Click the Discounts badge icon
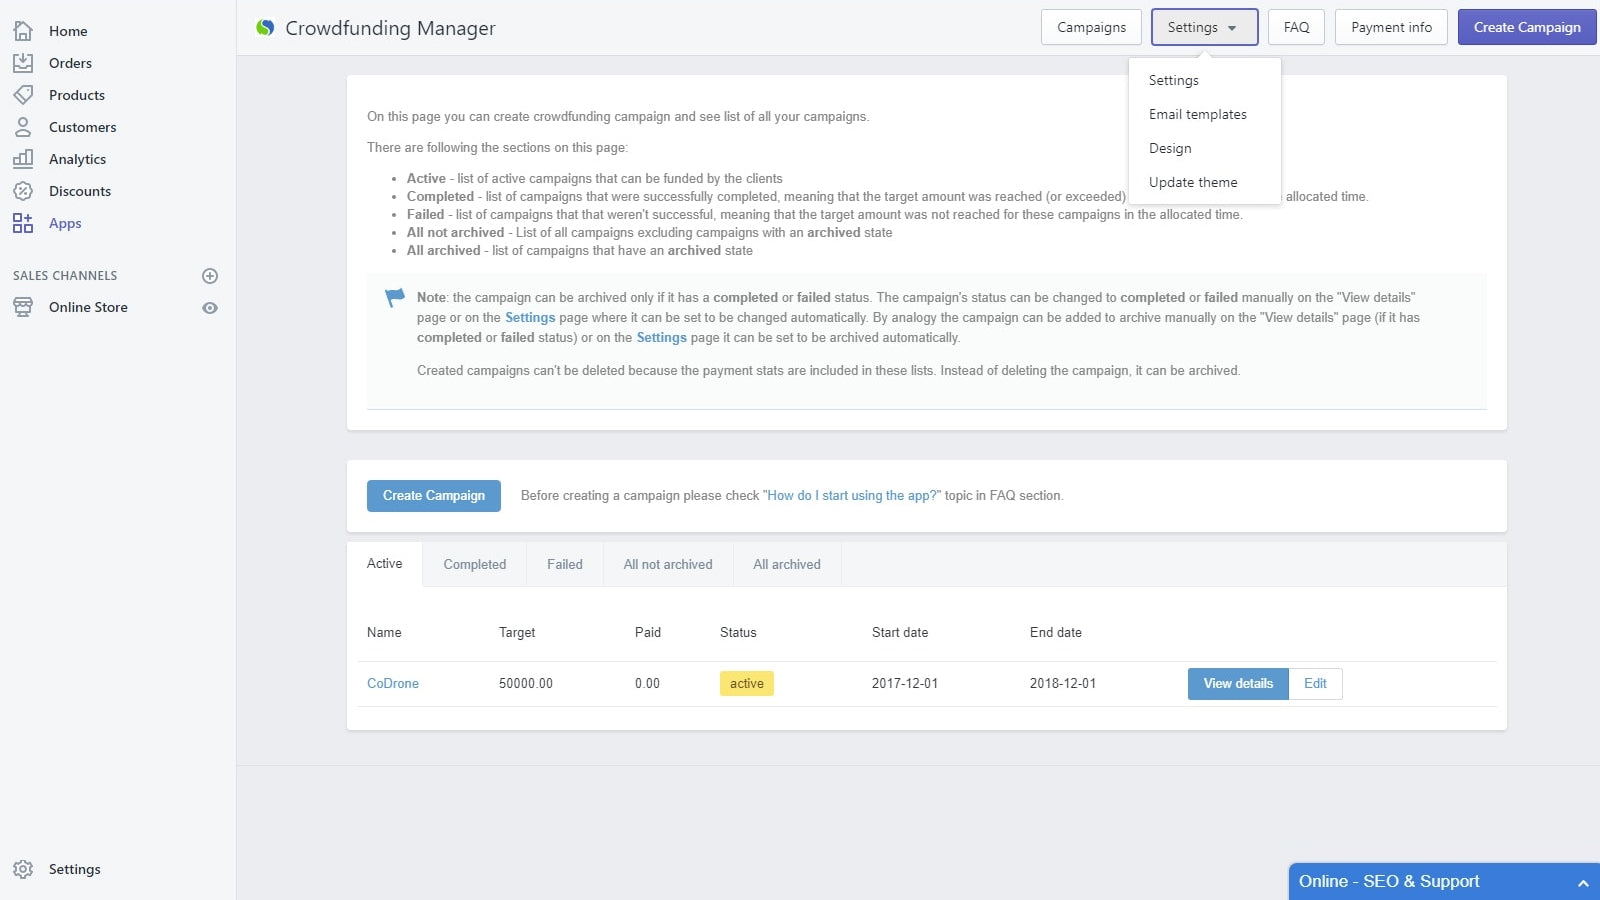The image size is (1600, 900). [x=23, y=191]
